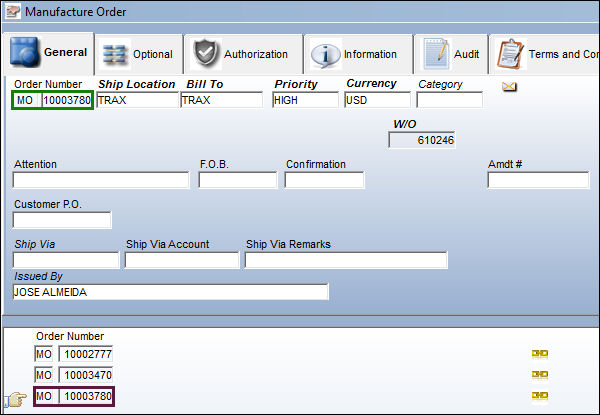Click the link icon for order 10003470
This screenshot has height=415, width=600.
[540, 374]
